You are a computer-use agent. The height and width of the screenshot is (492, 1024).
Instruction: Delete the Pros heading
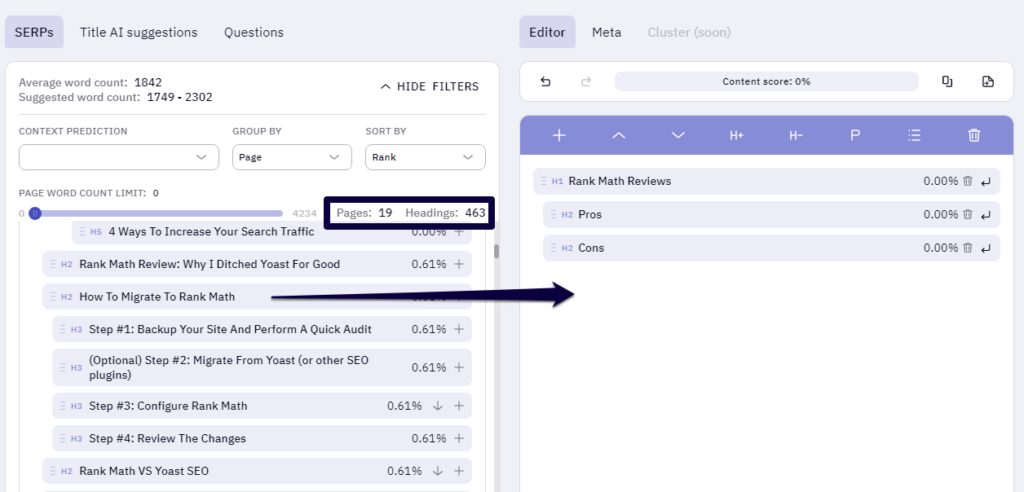(968, 214)
